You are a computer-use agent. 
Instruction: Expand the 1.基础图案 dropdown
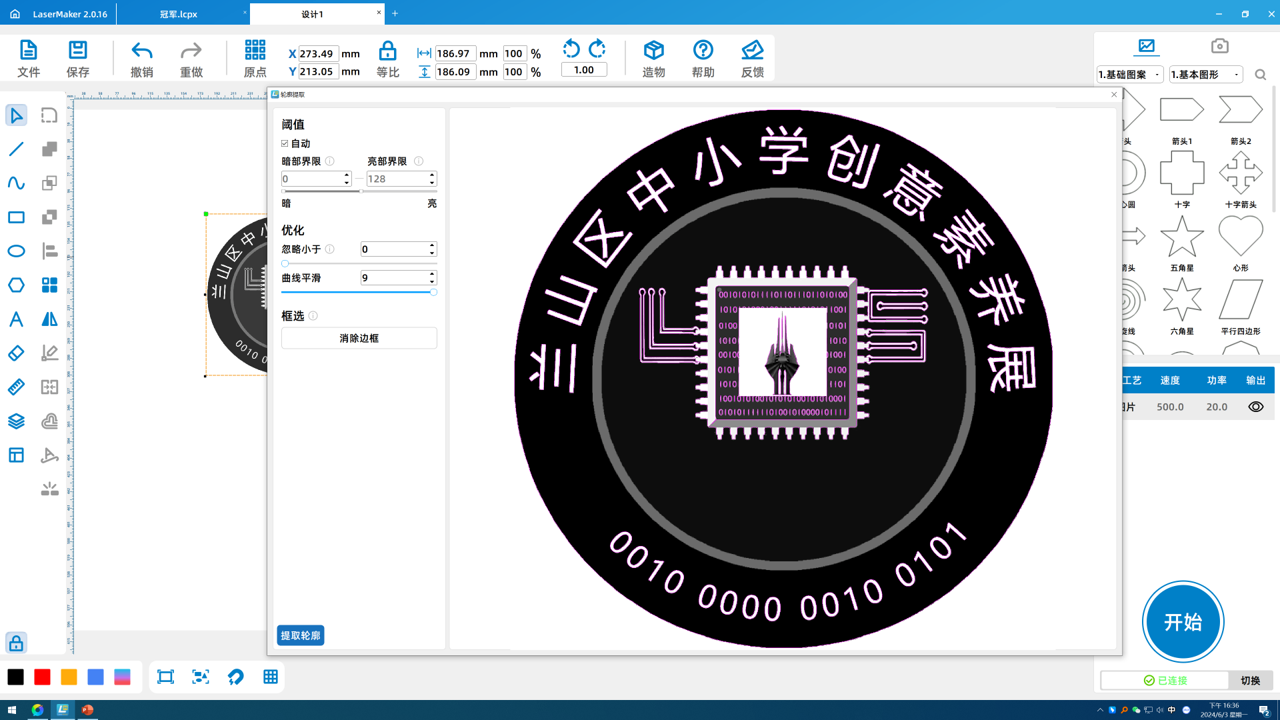[x=1130, y=75]
